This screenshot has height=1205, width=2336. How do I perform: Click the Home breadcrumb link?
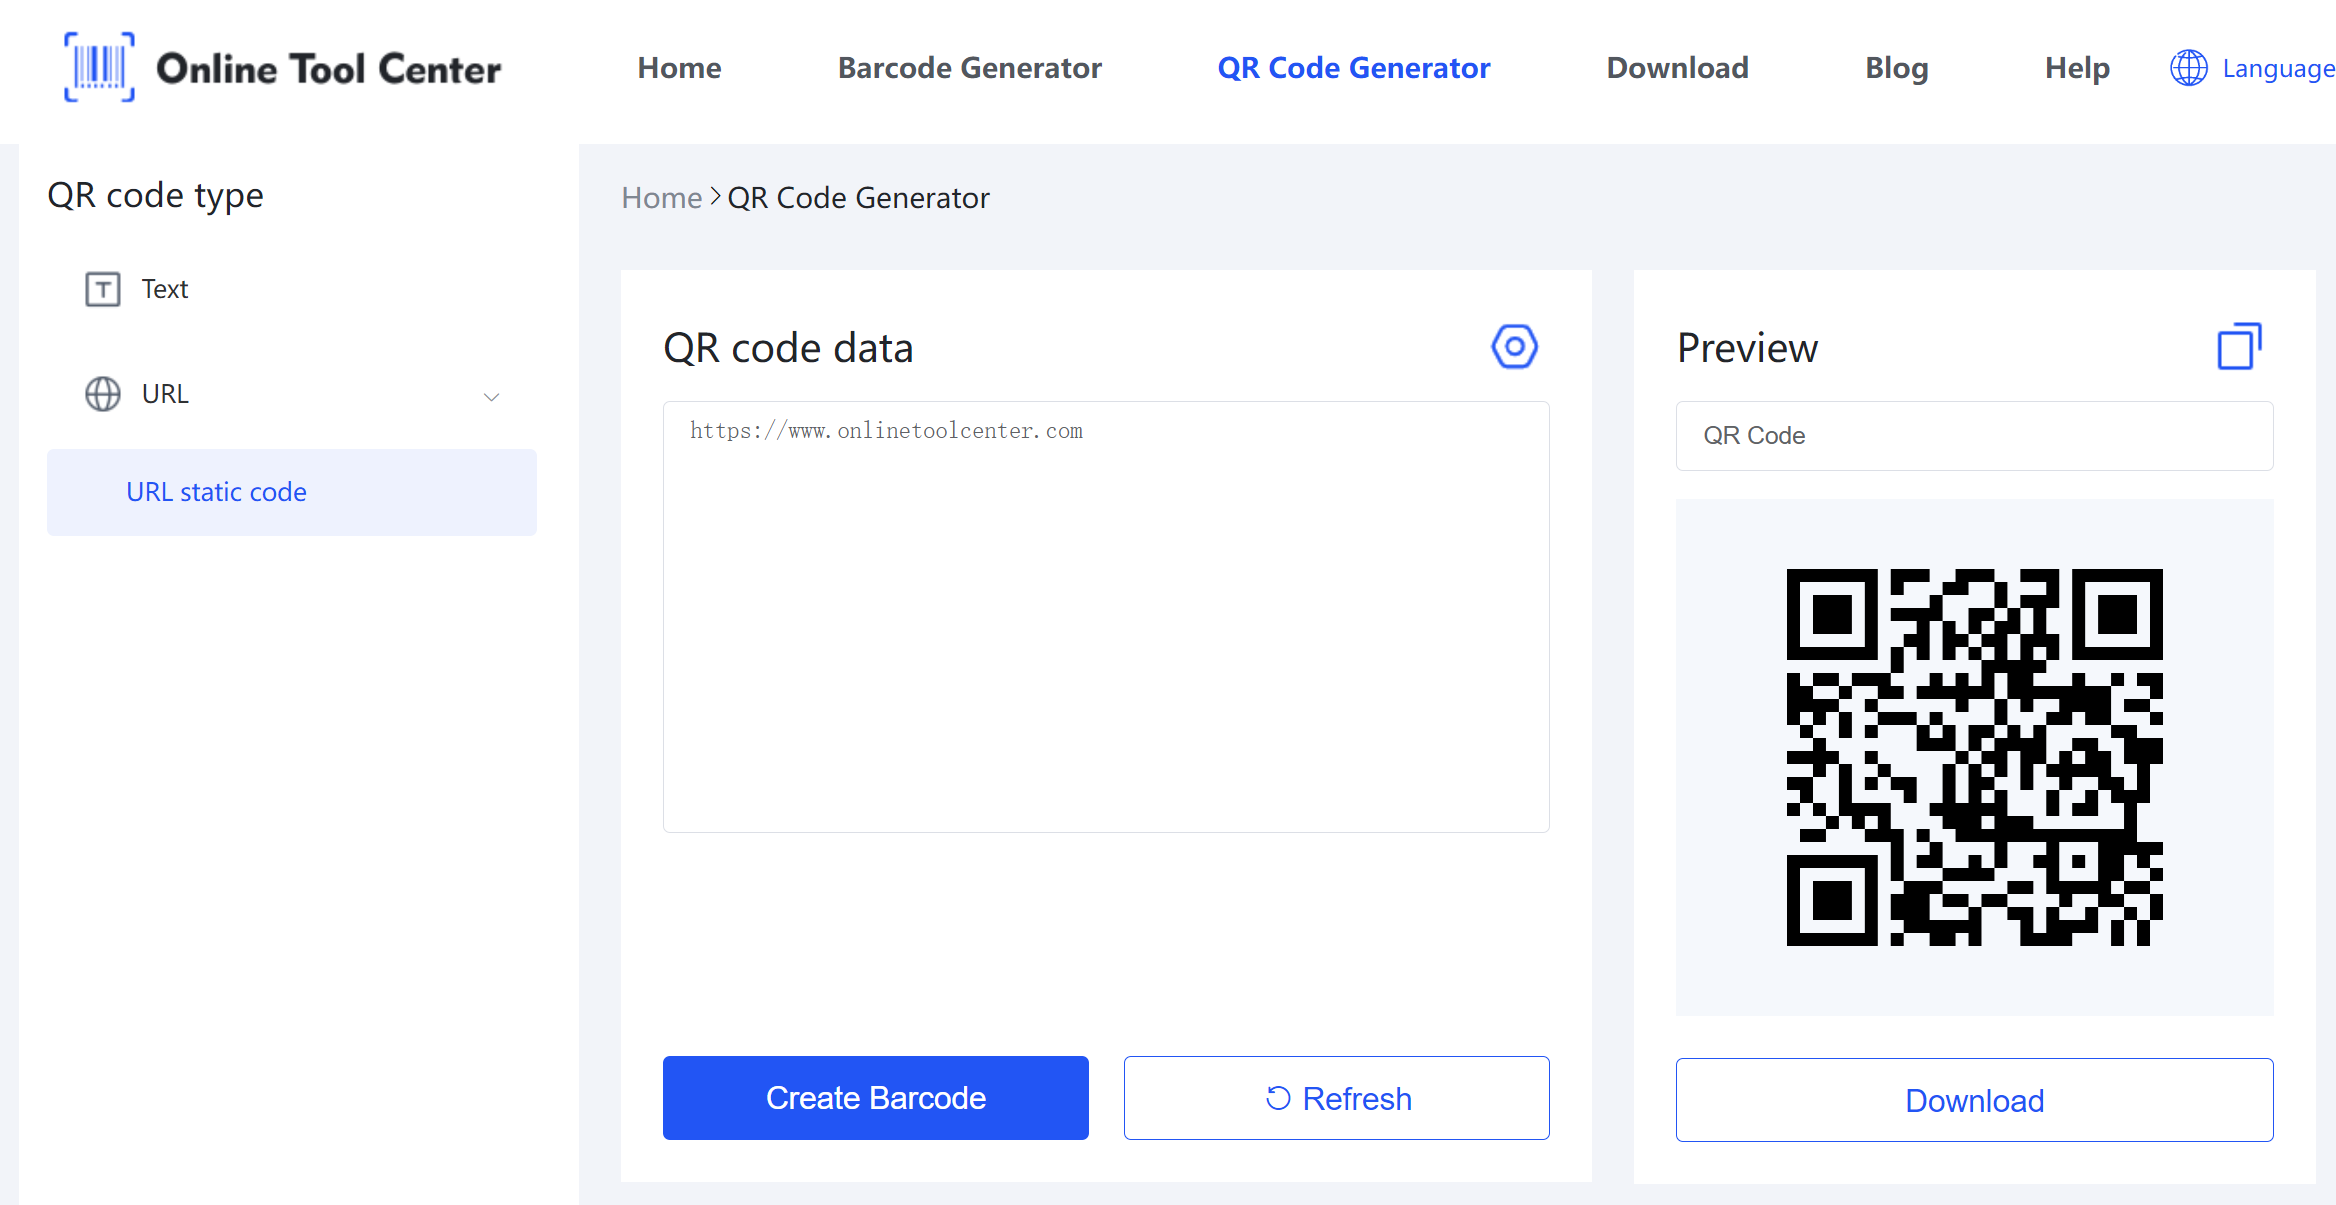pos(659,197)
